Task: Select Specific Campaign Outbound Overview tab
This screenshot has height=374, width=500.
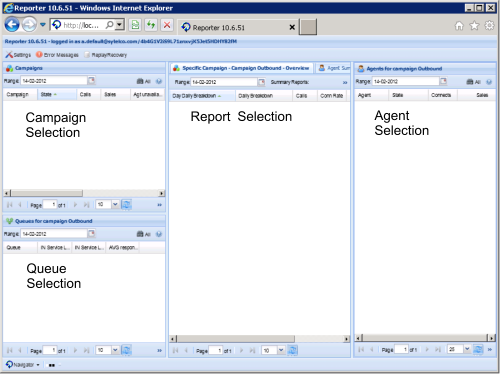Action: pyautogui.click(x=242, y=68)
